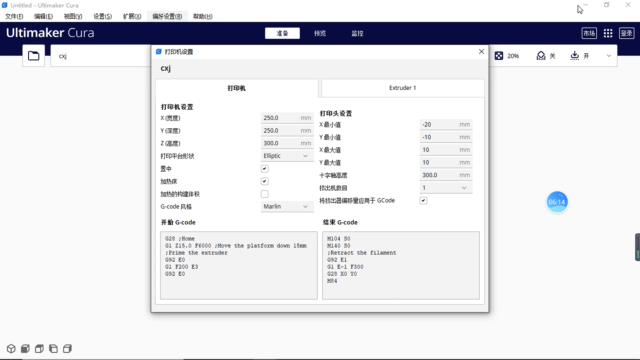Open the file folder icon button

[33, 56]
